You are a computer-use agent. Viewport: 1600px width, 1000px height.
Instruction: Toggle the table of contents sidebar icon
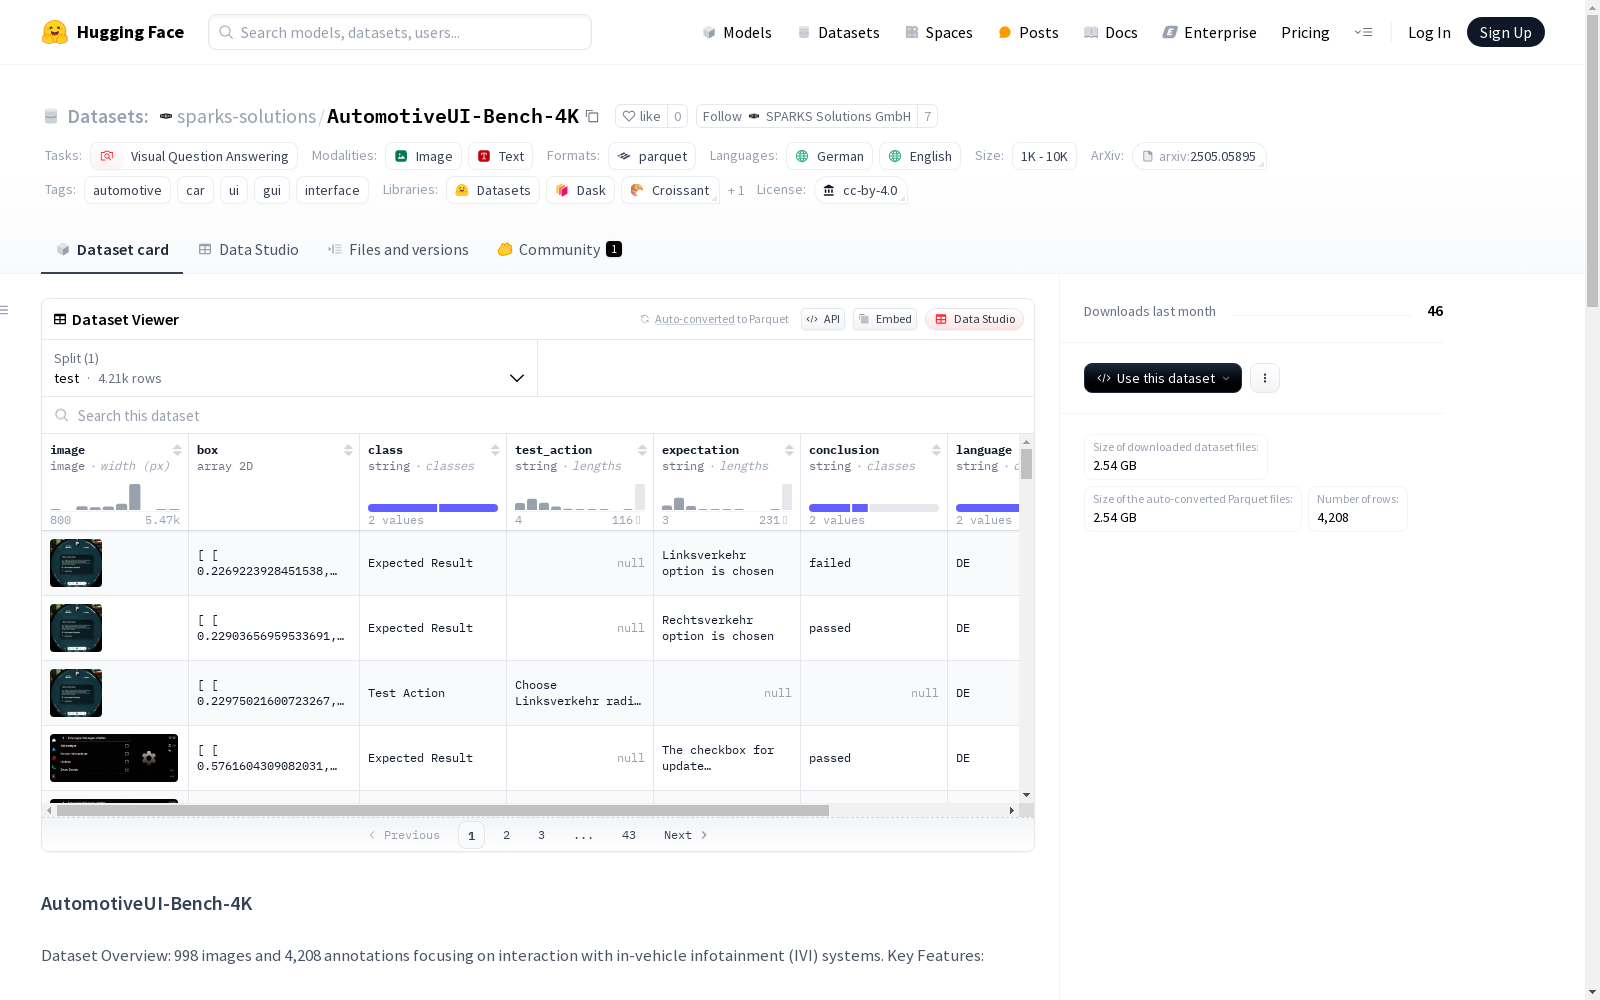[x=4, y=310]
